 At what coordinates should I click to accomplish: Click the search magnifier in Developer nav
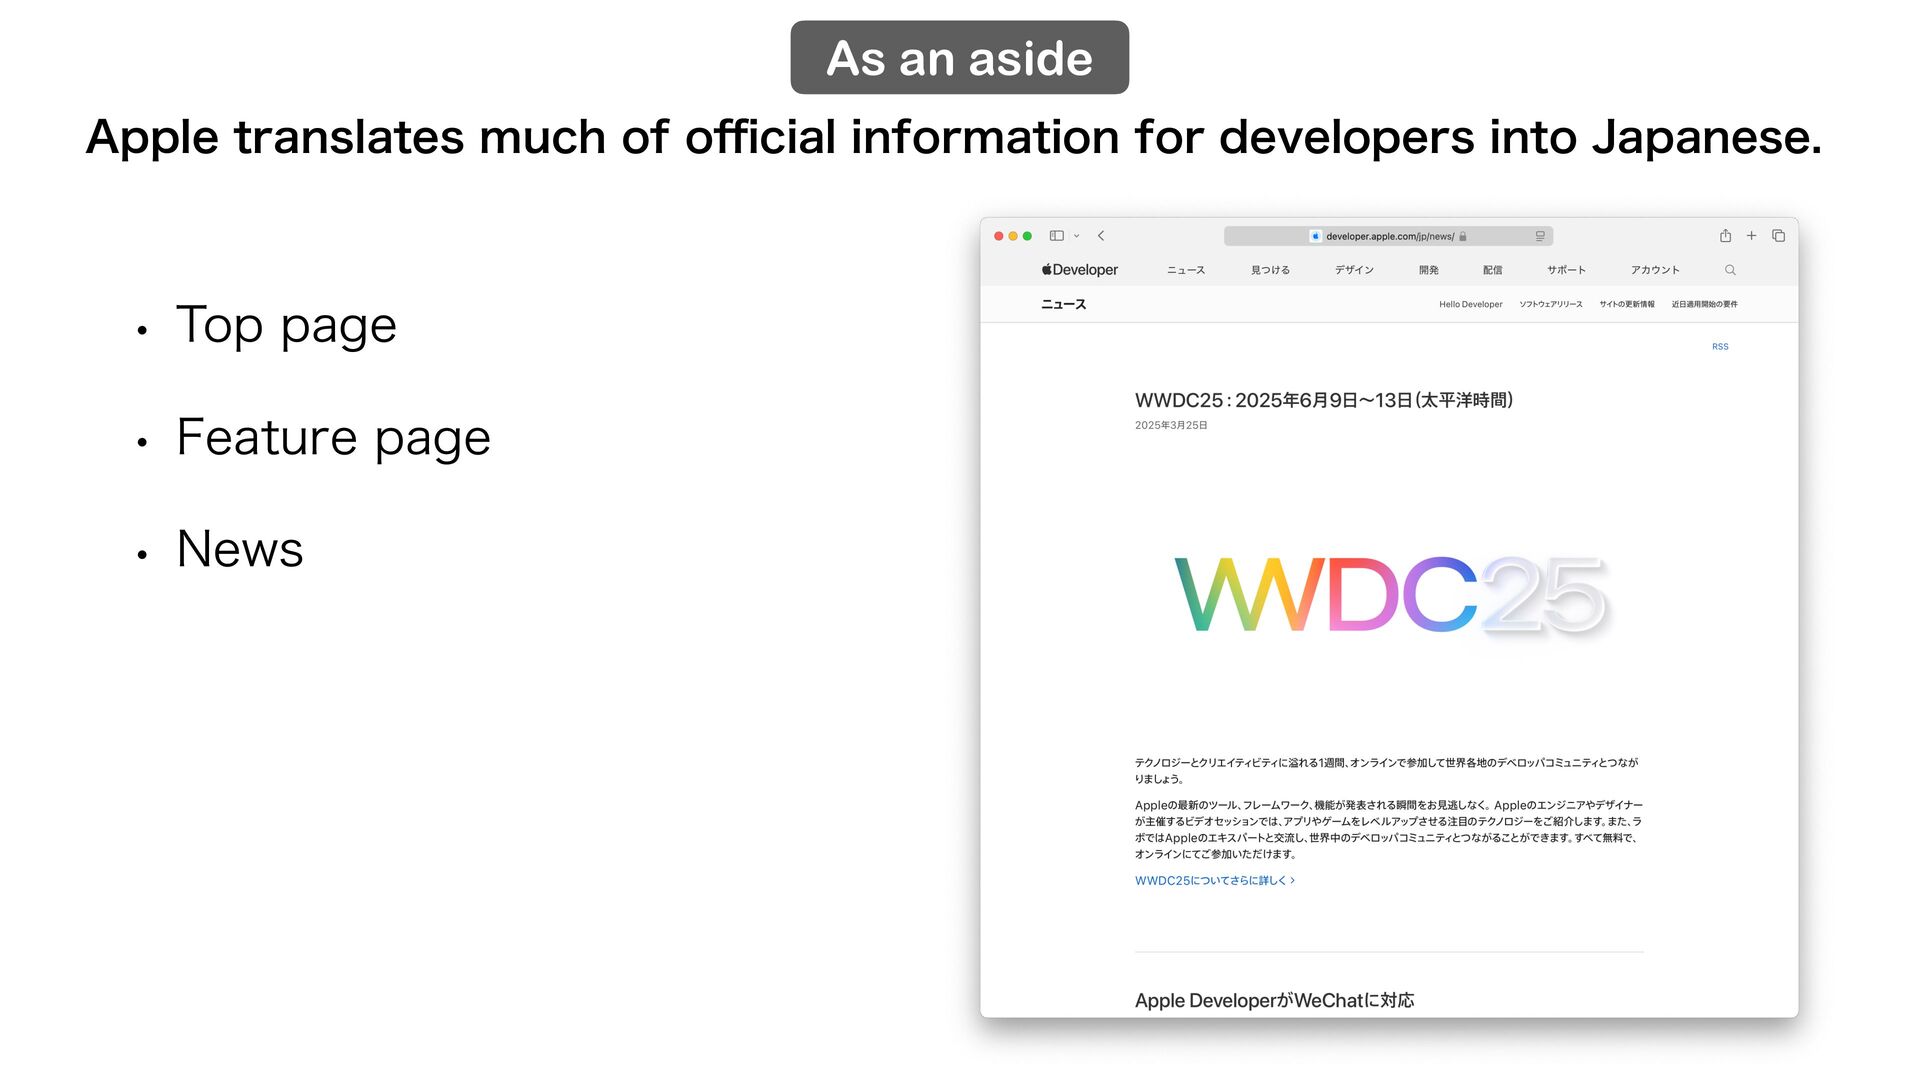(1730, 270)
